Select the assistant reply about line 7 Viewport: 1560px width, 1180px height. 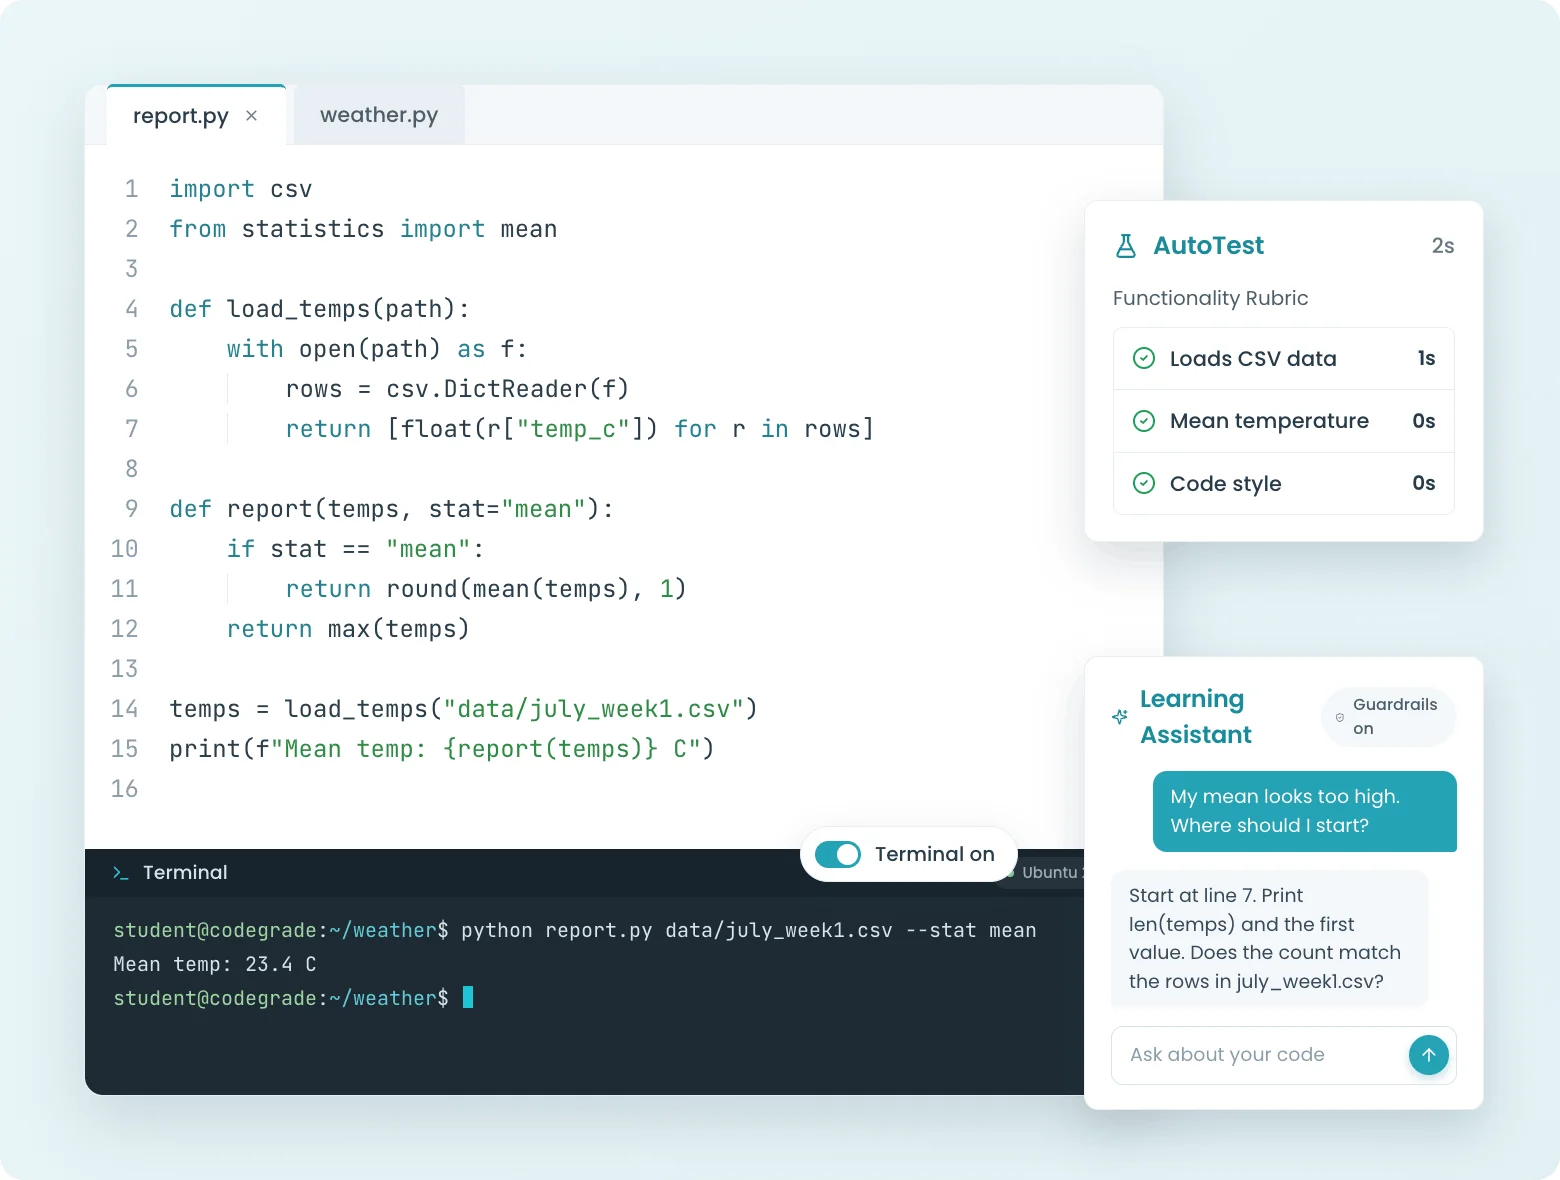(1269, 938)
